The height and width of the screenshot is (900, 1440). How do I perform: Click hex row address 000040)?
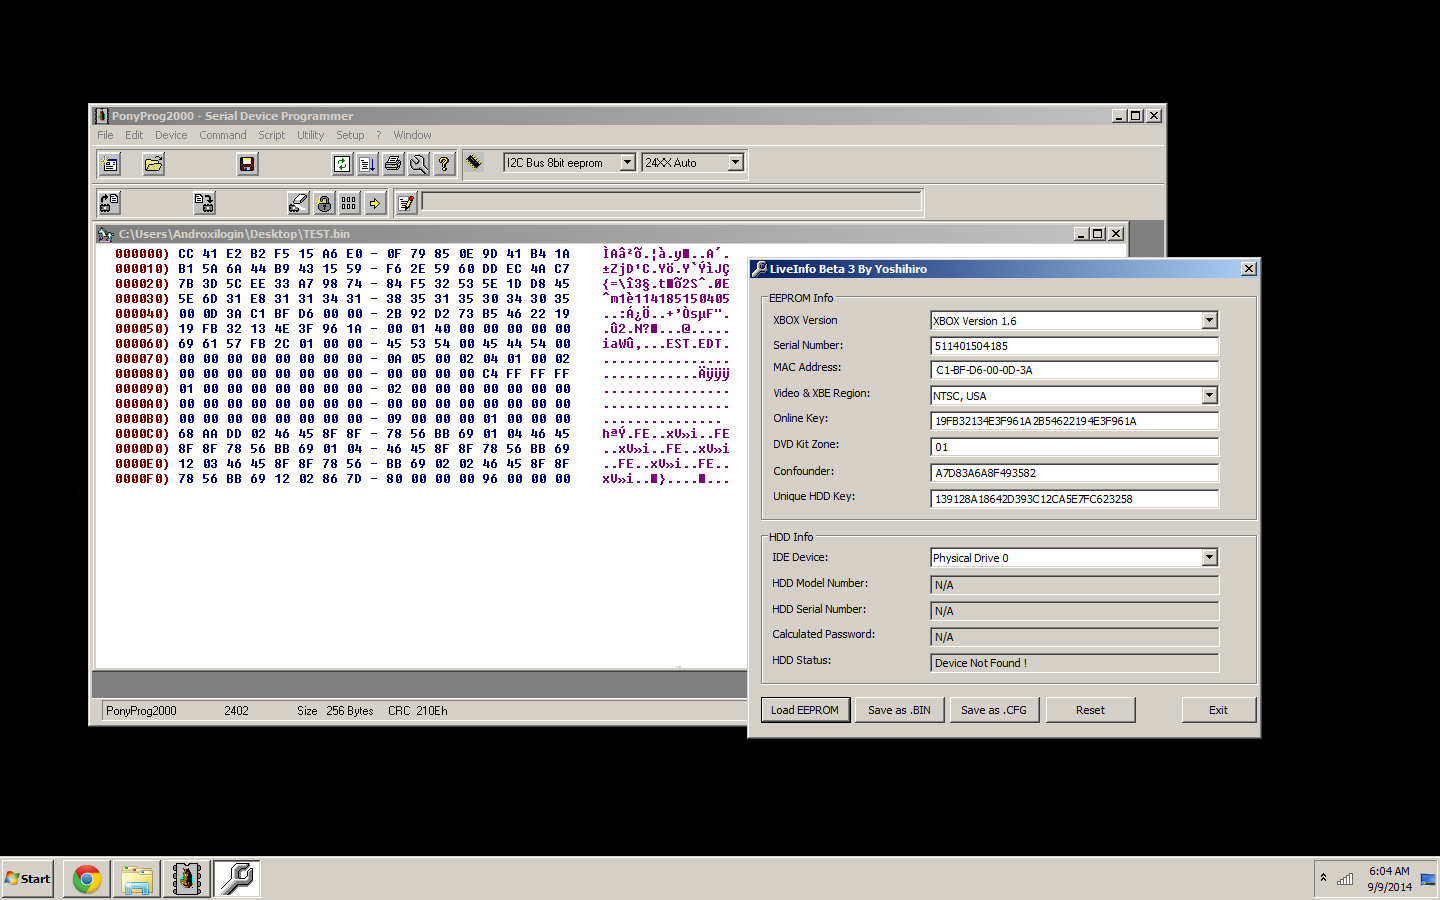point(142,314)
